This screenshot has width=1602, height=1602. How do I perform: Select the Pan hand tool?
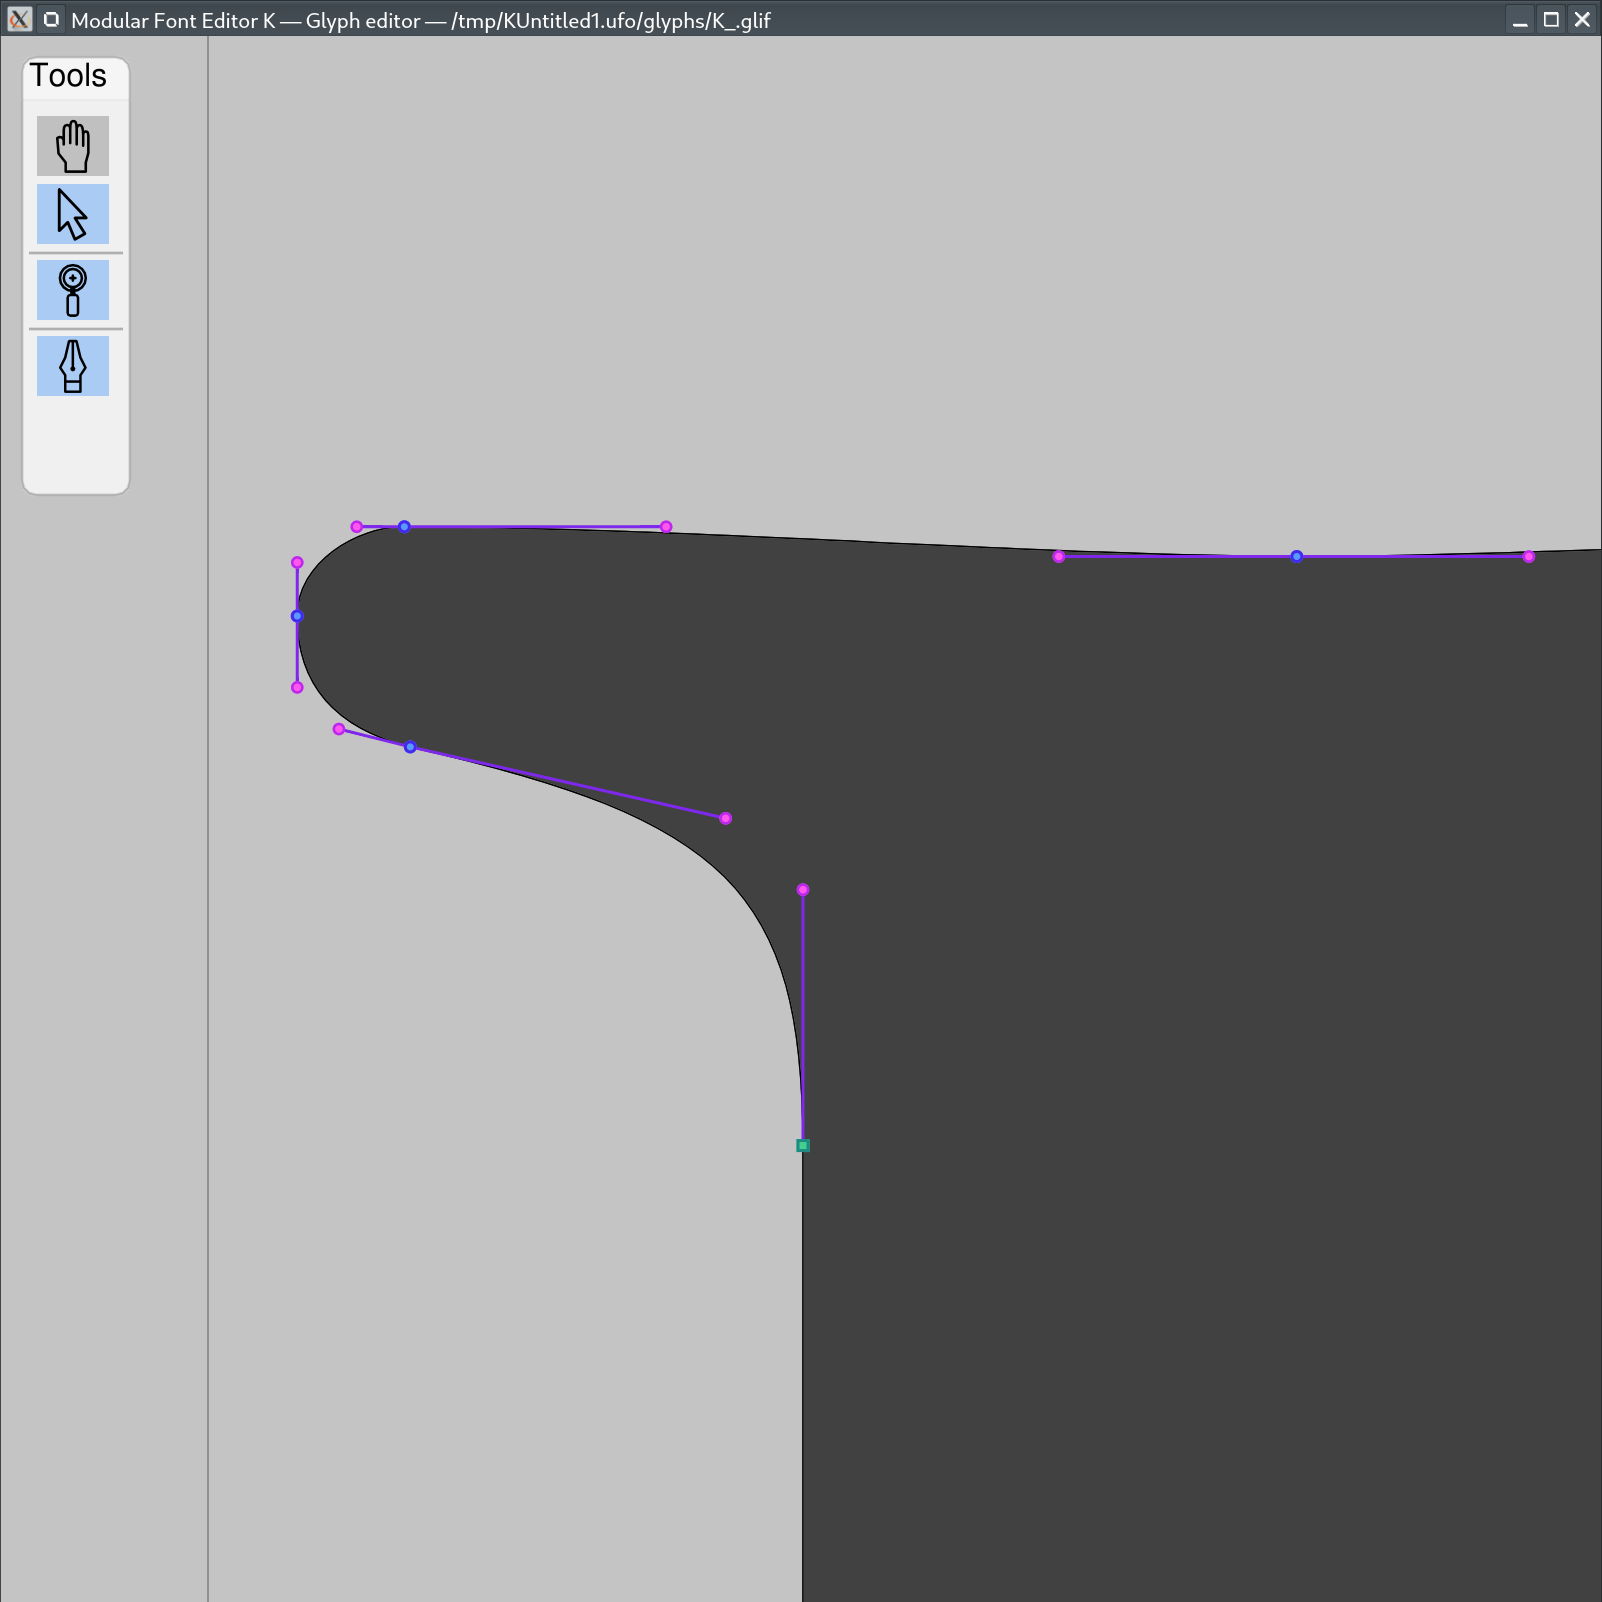pos(73,146)
